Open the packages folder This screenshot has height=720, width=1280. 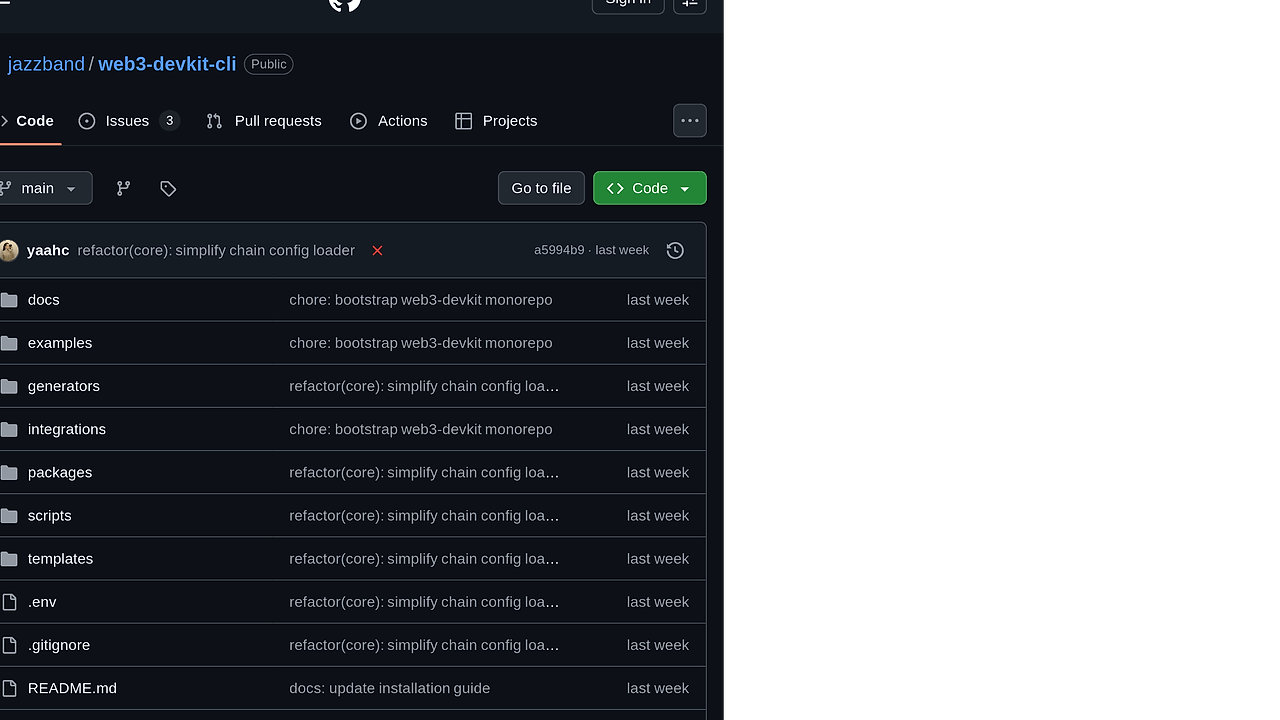click(60, 472)
